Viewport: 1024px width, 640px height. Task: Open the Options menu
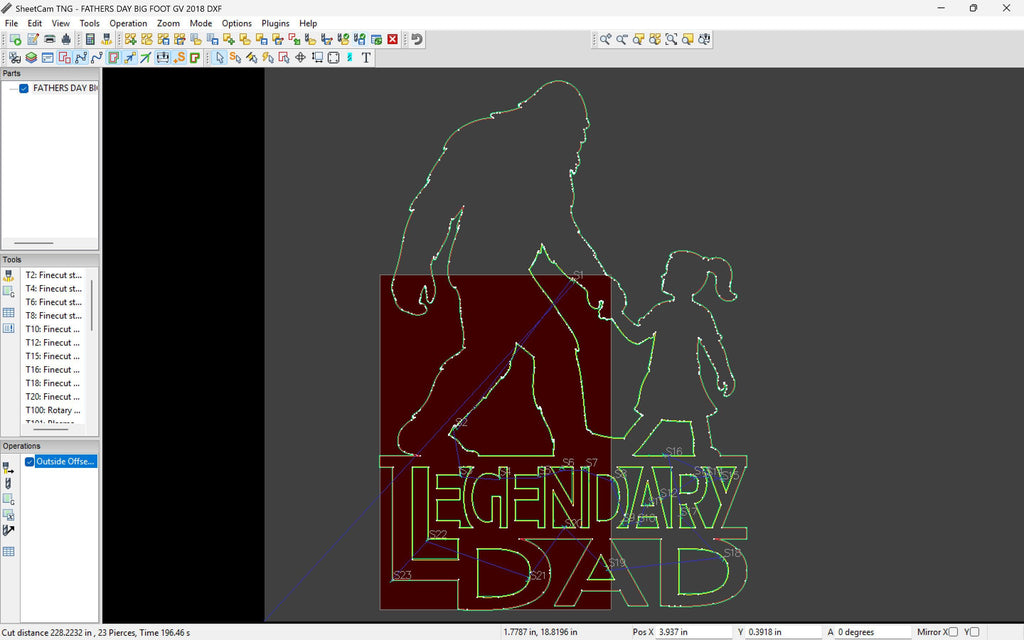pos(236,23)
